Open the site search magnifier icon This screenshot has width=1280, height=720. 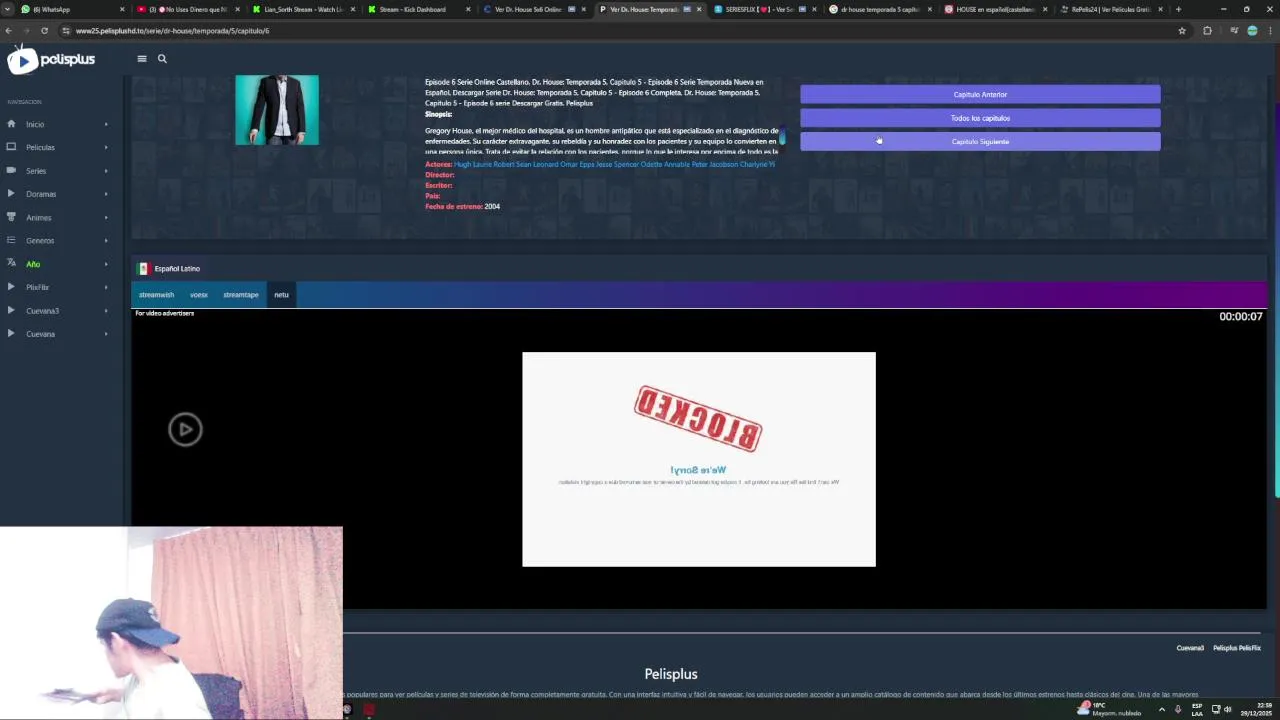point(162,59)
